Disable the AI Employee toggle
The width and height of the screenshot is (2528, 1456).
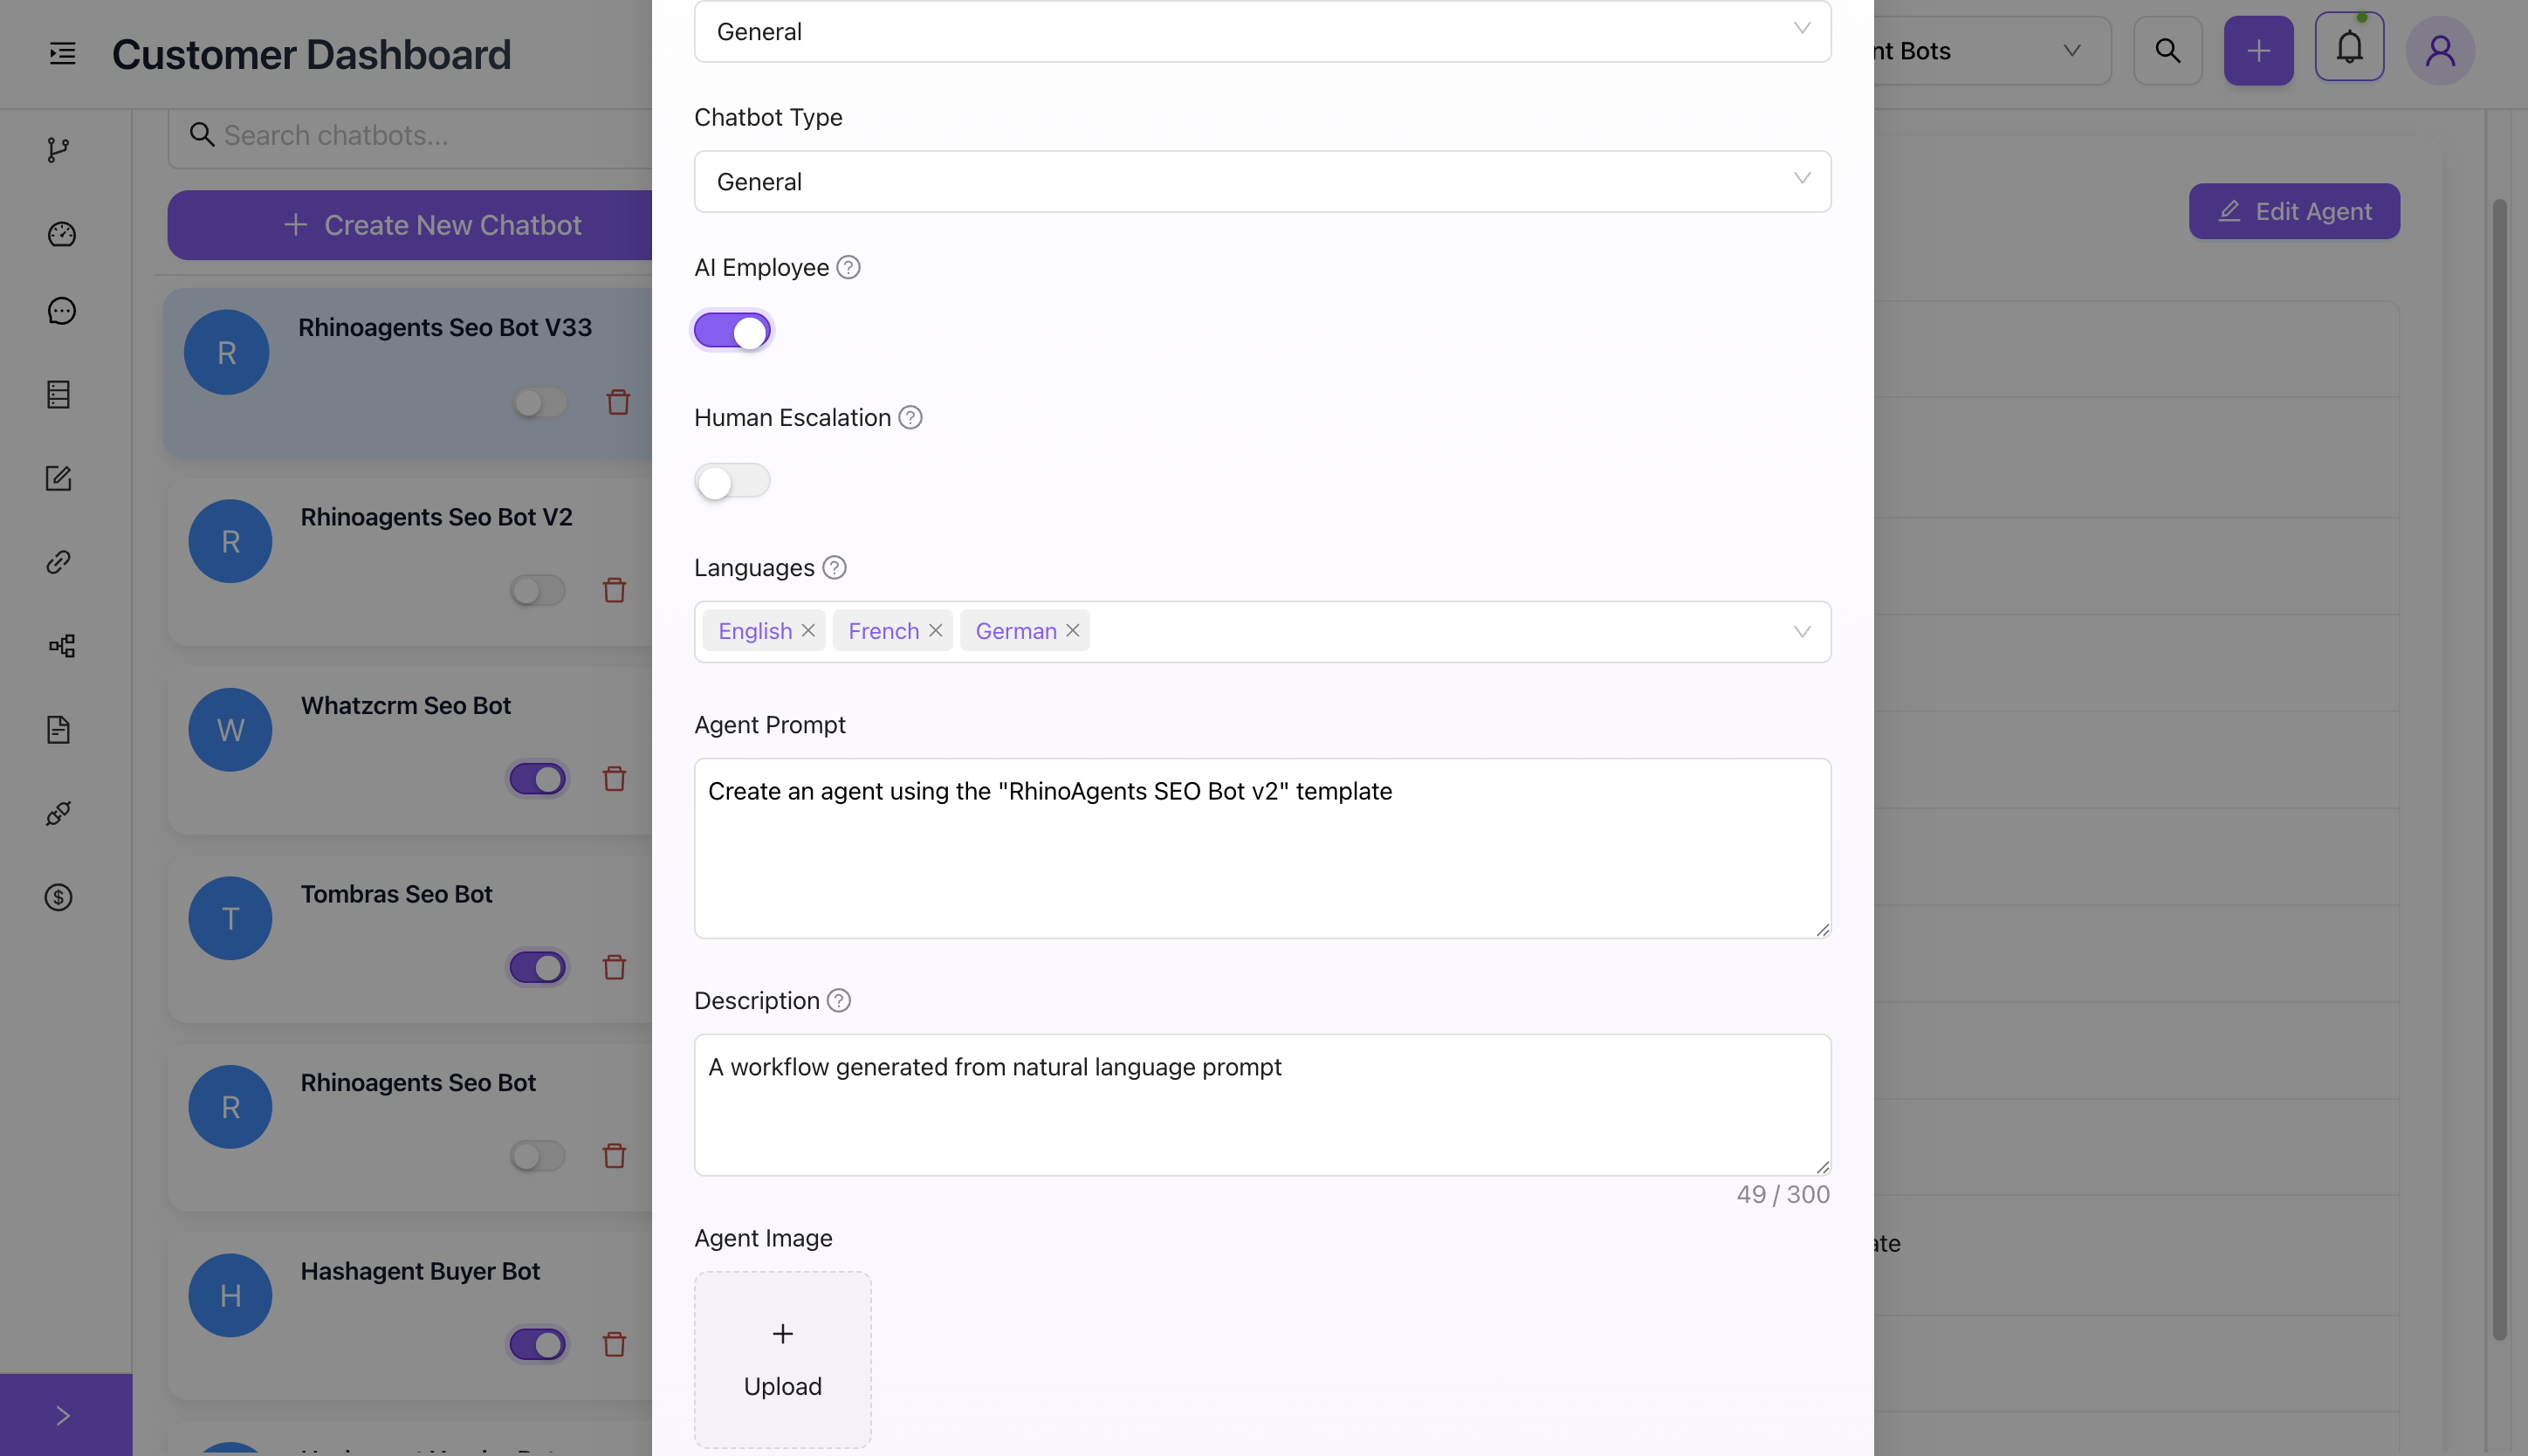point(732,330)
